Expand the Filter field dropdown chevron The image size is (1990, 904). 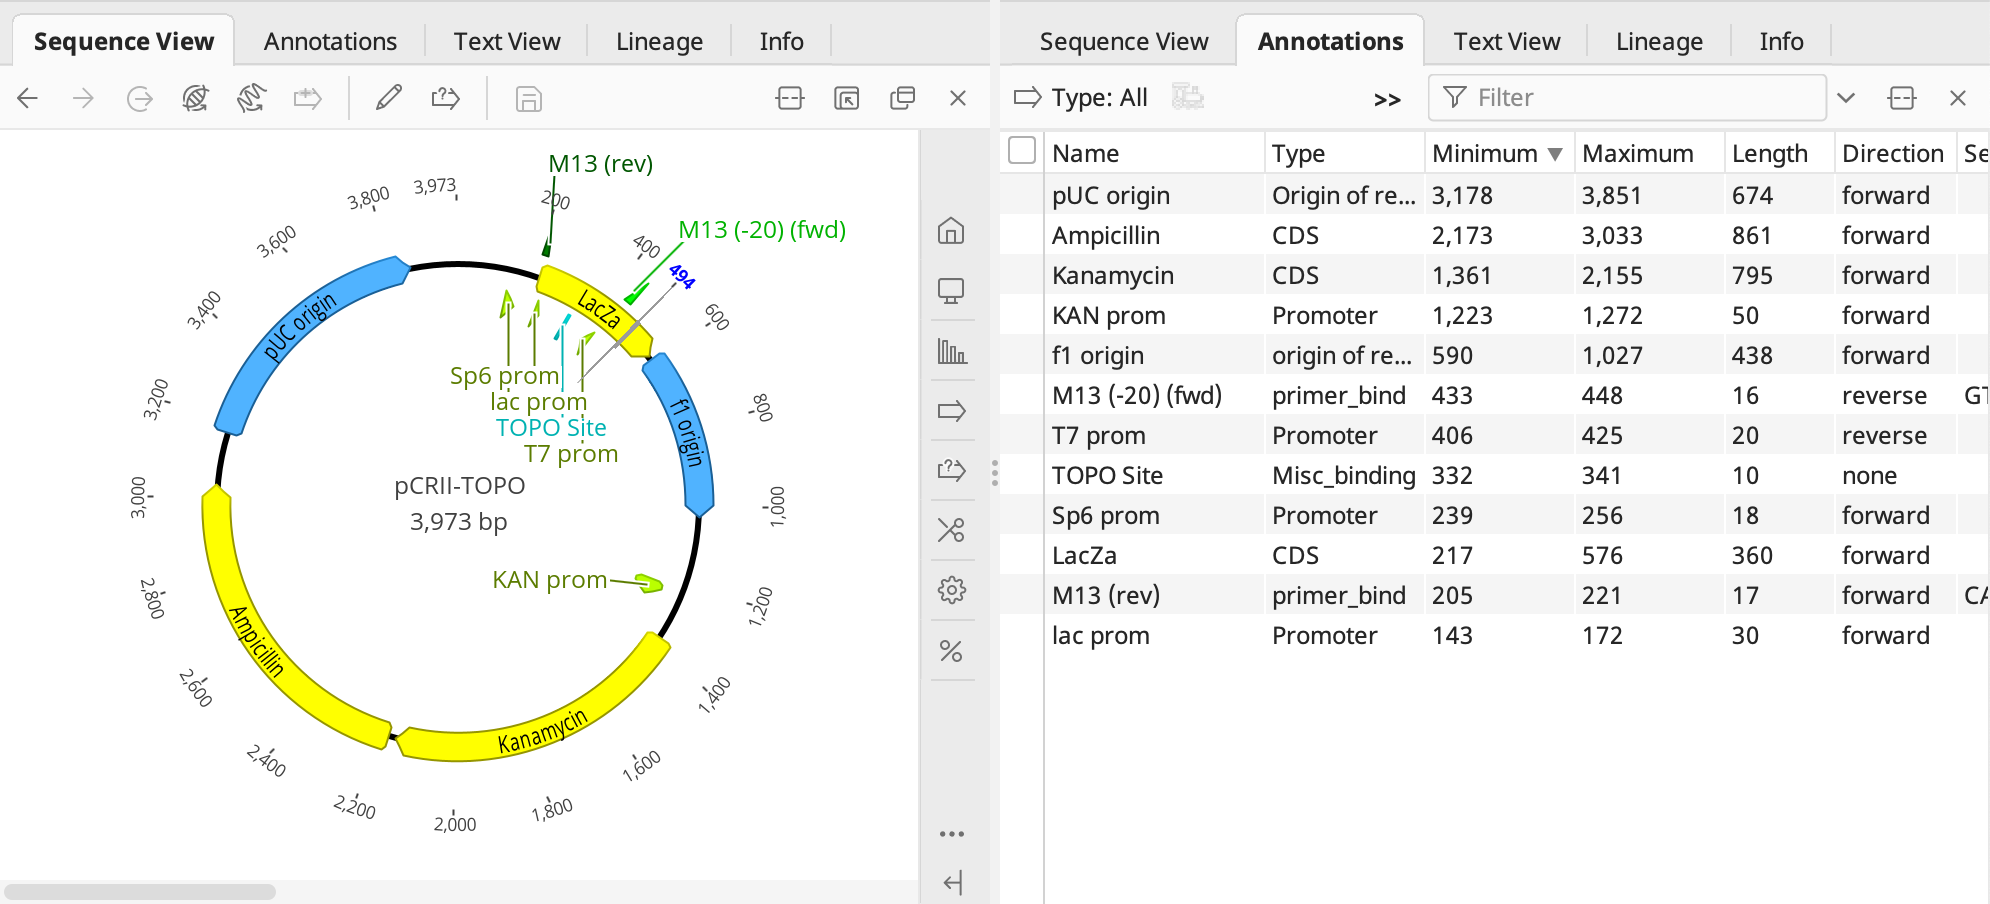[x=1846, y=98]
